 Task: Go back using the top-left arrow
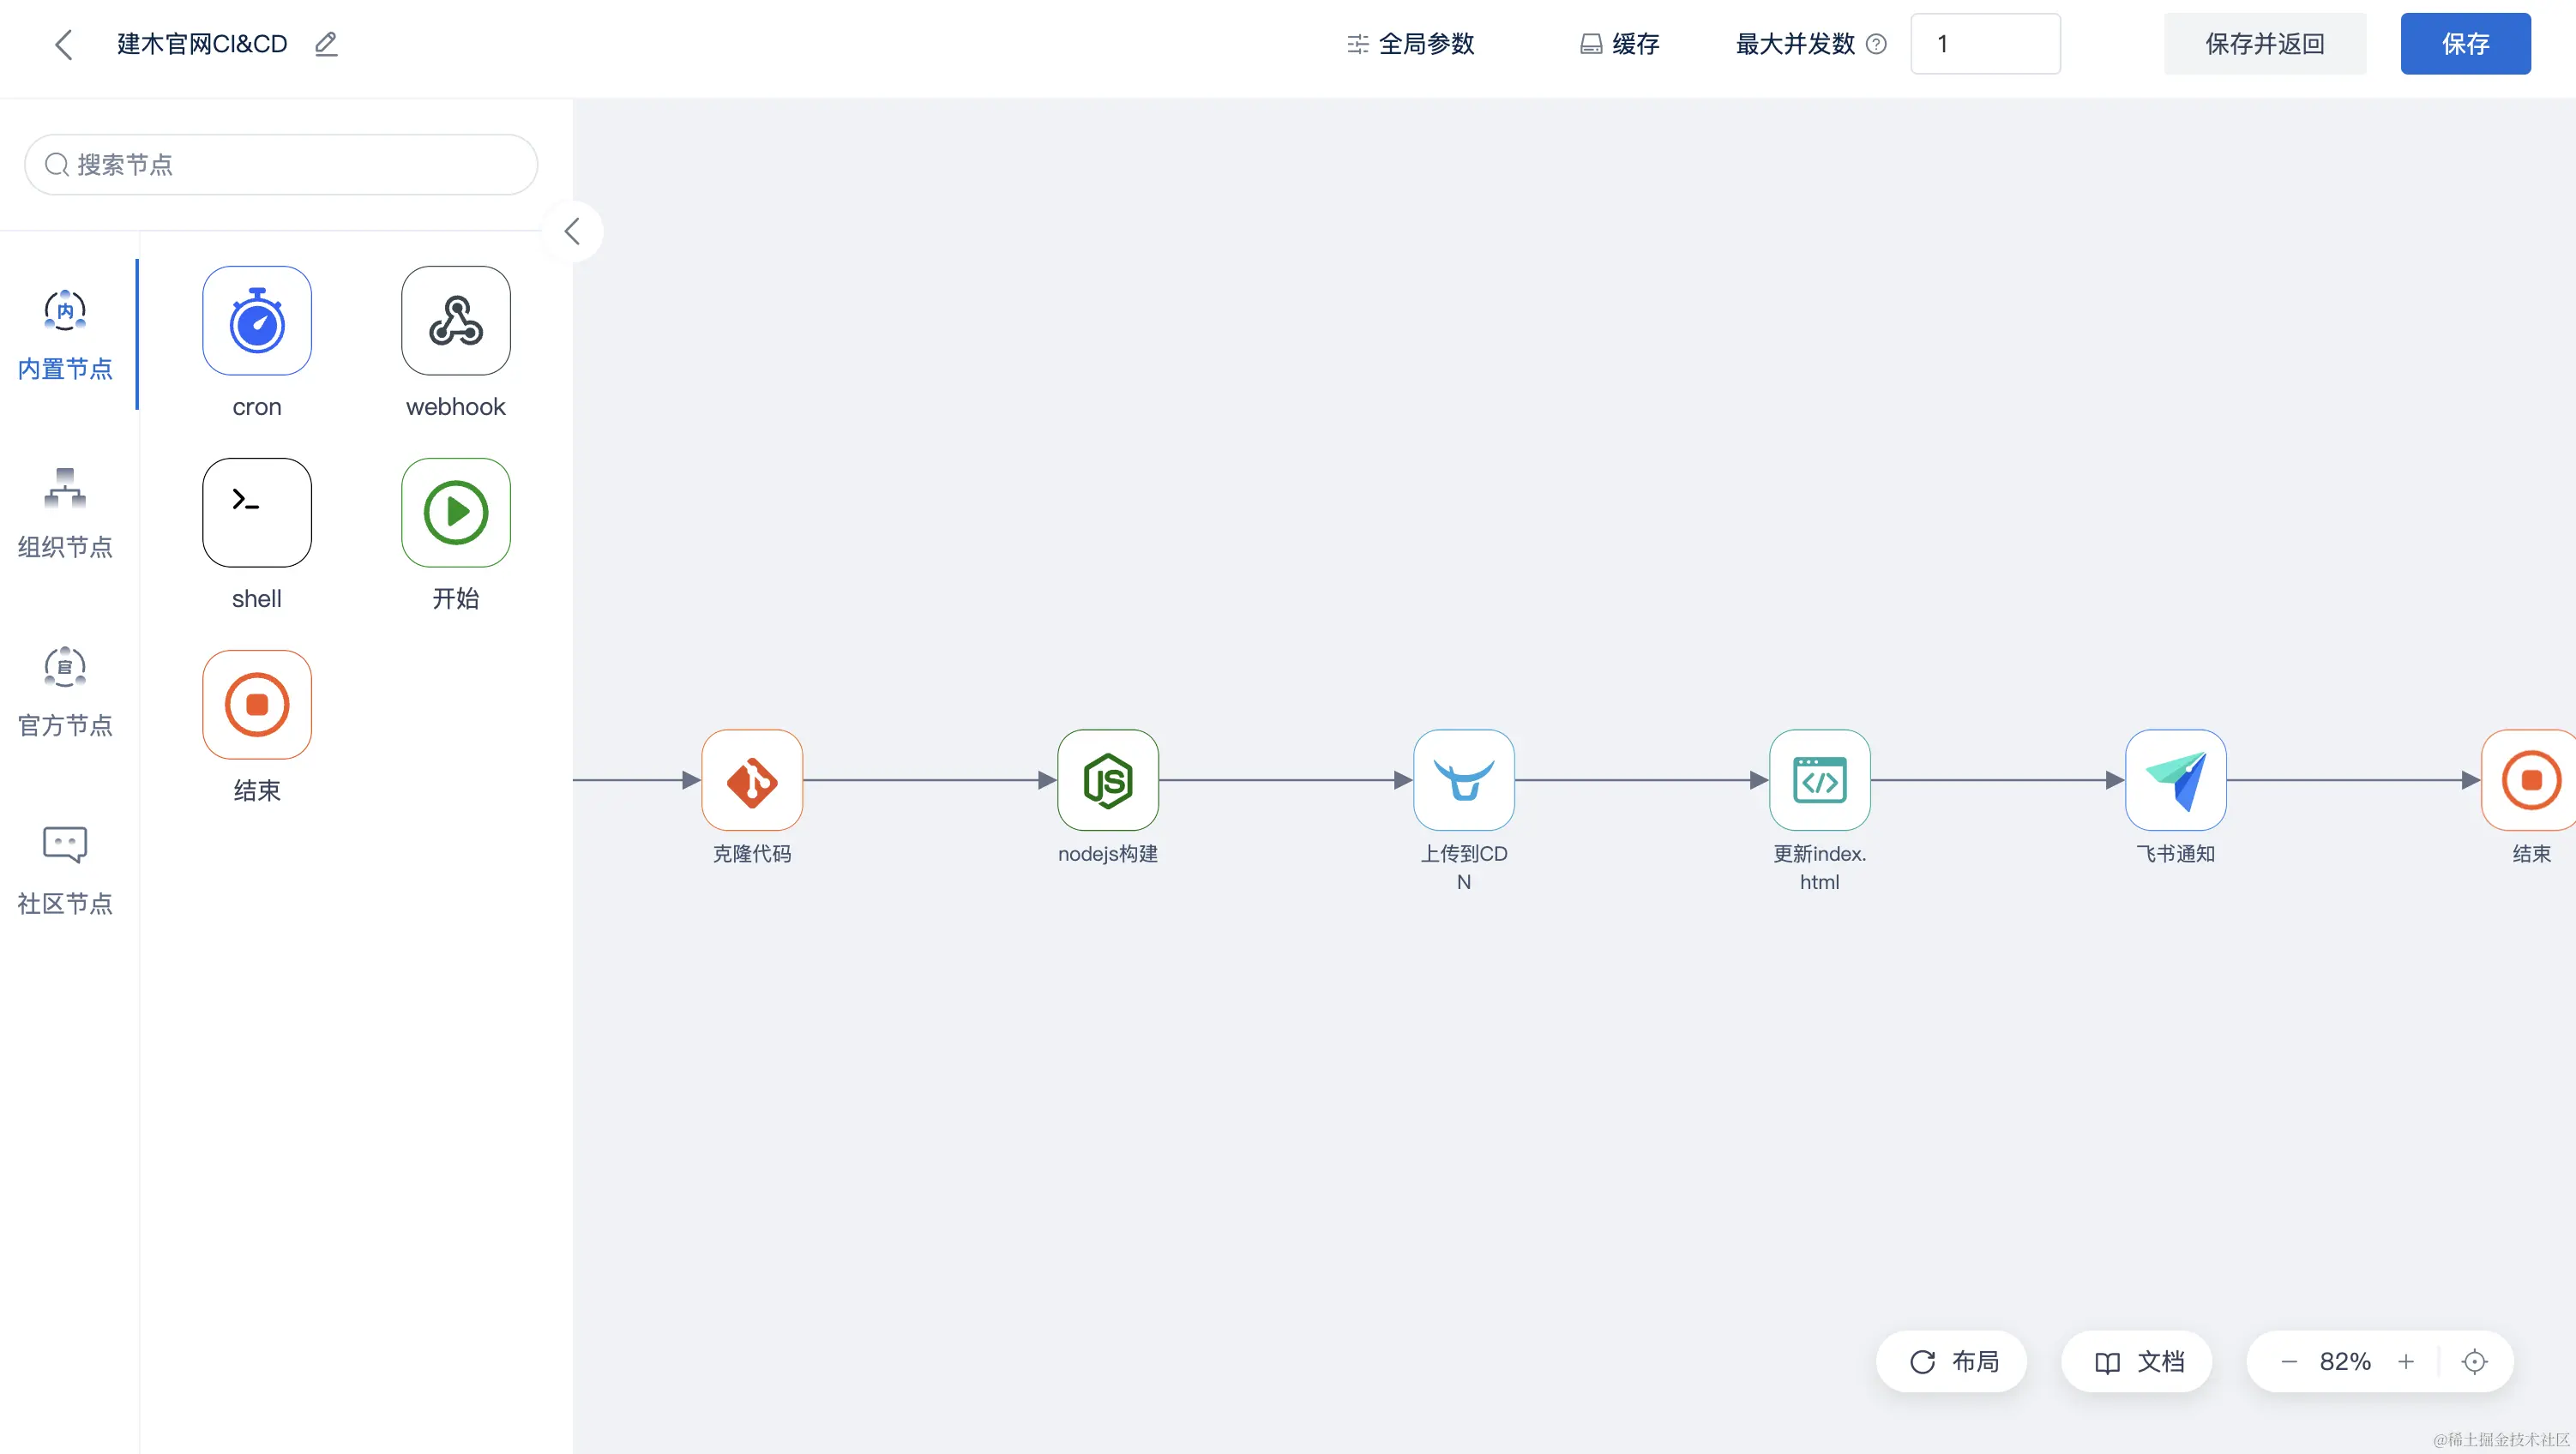(x=64, y=44)
